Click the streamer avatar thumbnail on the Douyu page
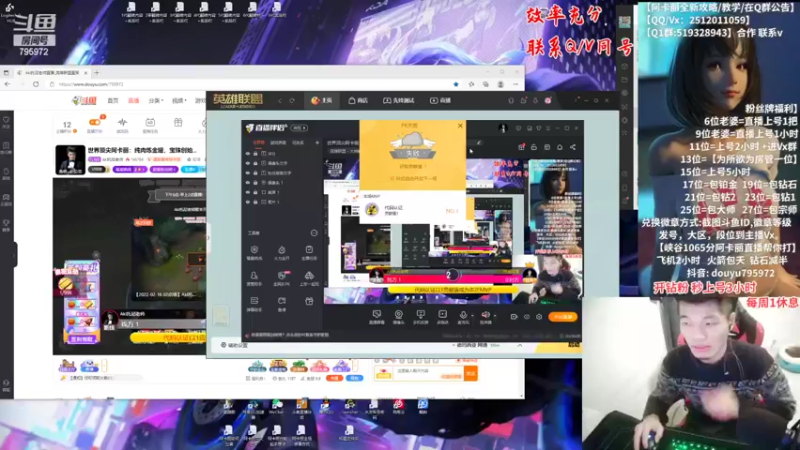This screenshot has height=450, width=800. point(70,160)
